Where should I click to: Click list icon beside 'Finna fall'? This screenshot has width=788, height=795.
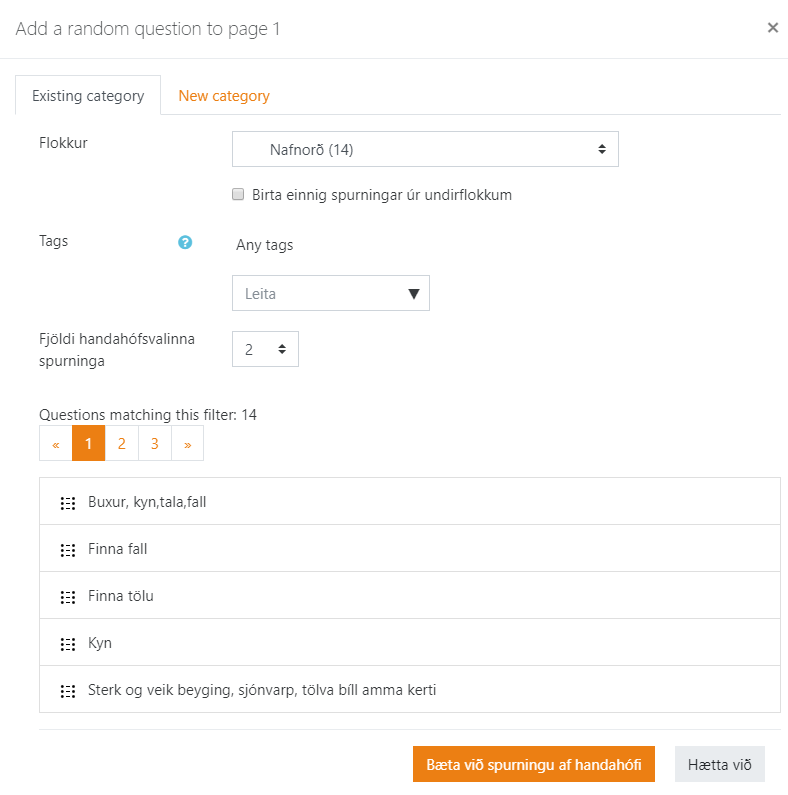point(68,549)
